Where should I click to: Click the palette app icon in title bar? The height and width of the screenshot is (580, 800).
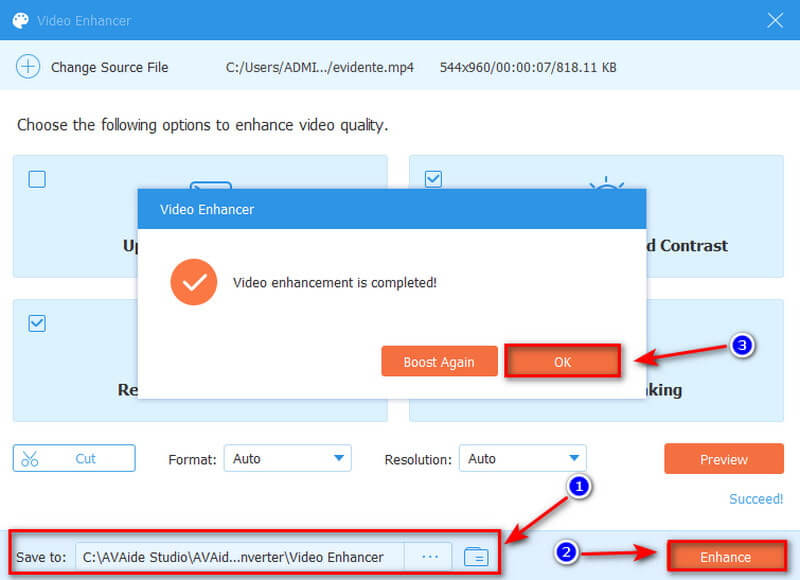point(19,20)
